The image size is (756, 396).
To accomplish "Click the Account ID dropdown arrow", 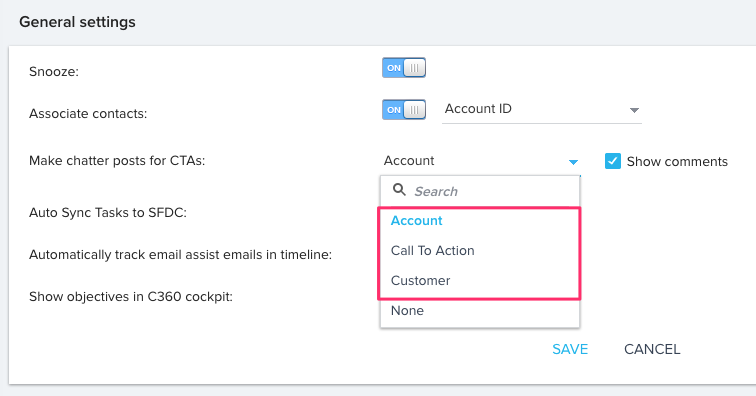I will (634, 110).
